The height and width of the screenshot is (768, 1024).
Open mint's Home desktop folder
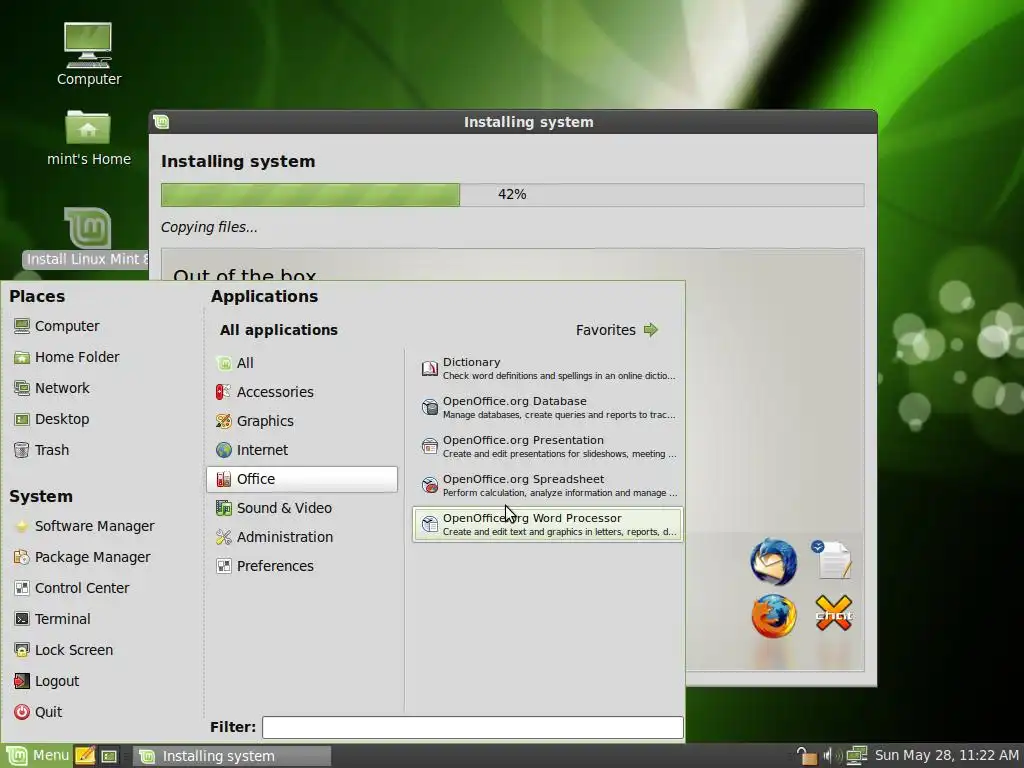(x=88, y=138)
